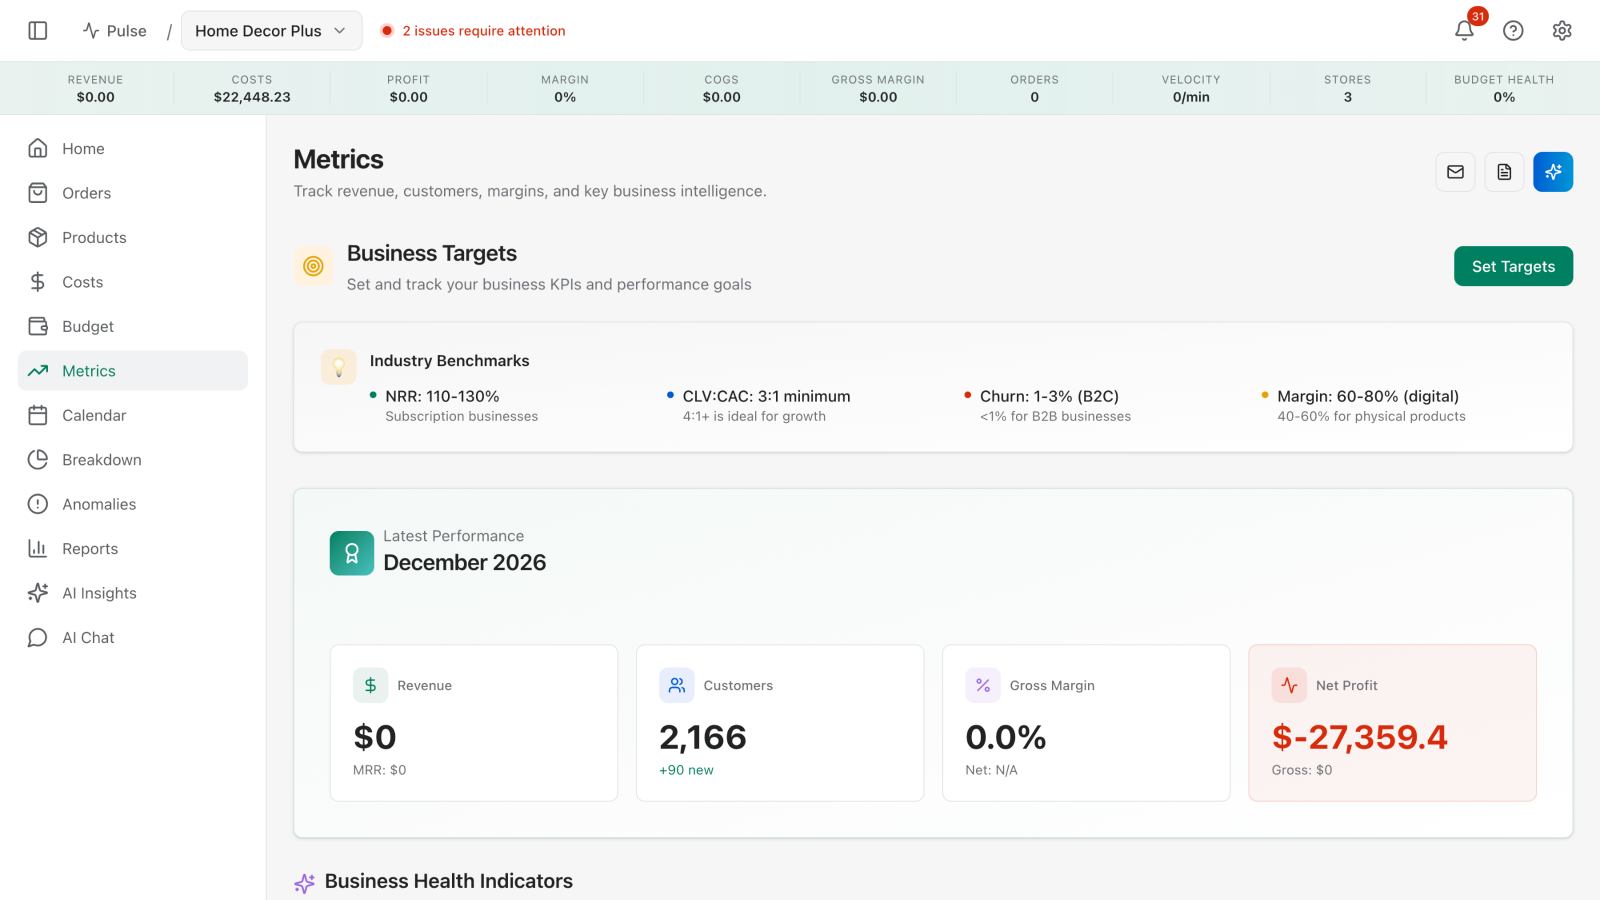1600x900 pixels.
Task: Navigate to the Anomalies section
Action: (100, 504)
